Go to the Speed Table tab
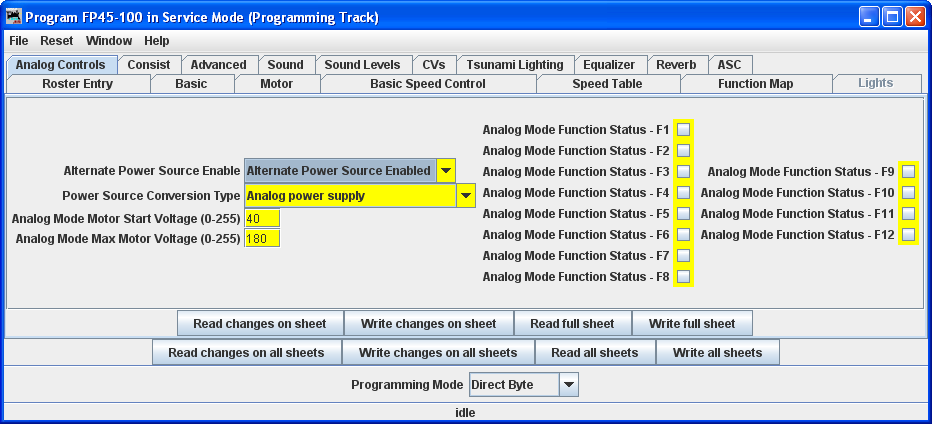Viewport: 932px width, 424px height. point(607,84)
